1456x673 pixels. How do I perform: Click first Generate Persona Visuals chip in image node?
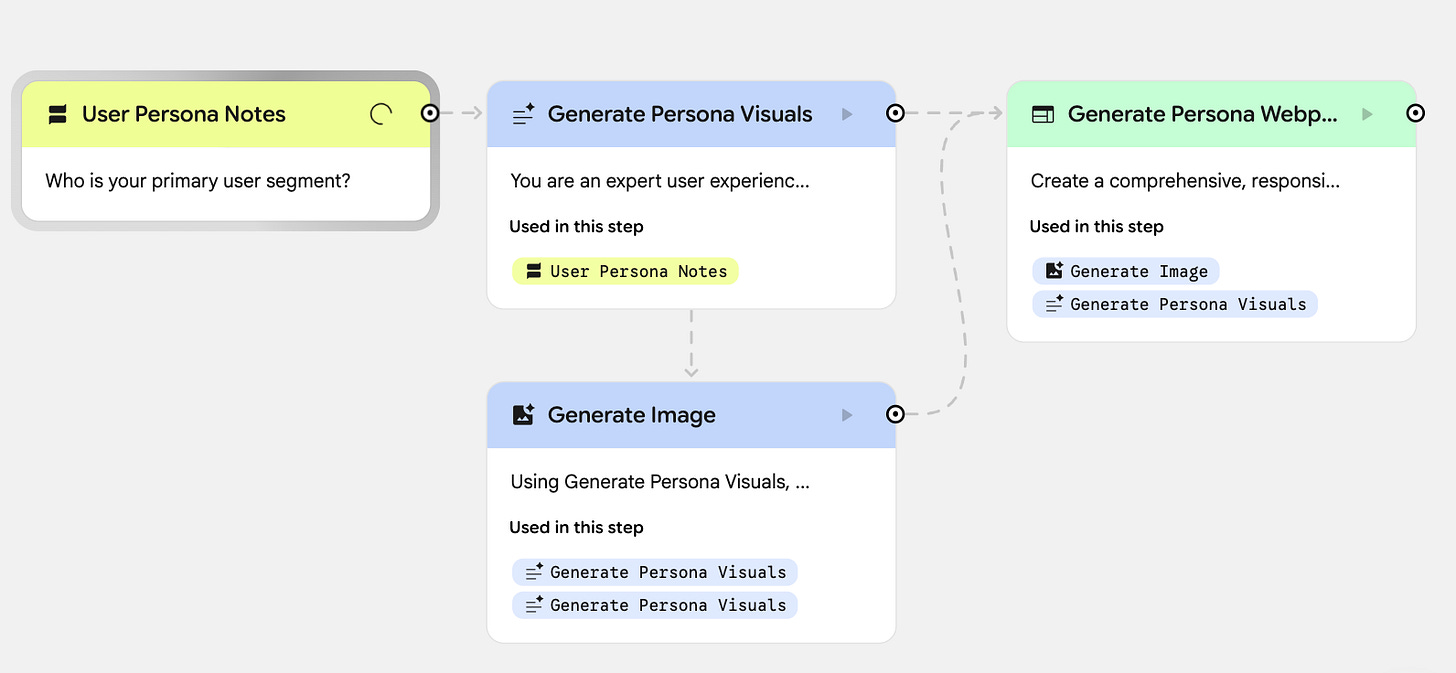[655, 572]
